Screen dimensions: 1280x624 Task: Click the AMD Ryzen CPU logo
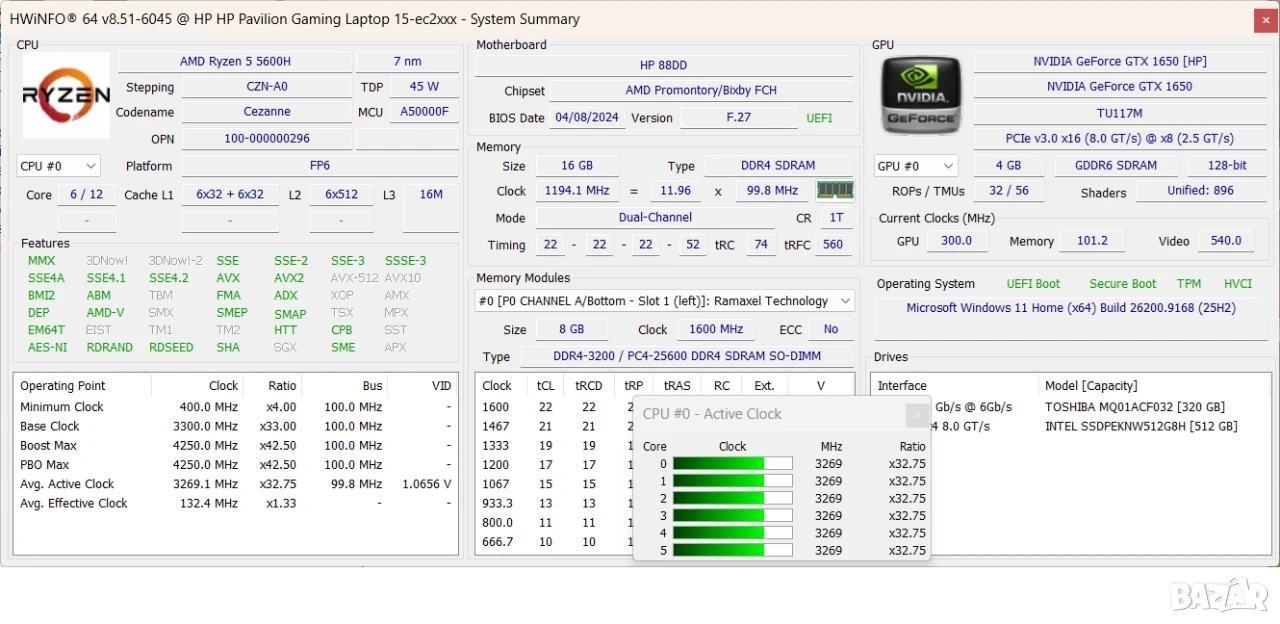tap(66, 95)
